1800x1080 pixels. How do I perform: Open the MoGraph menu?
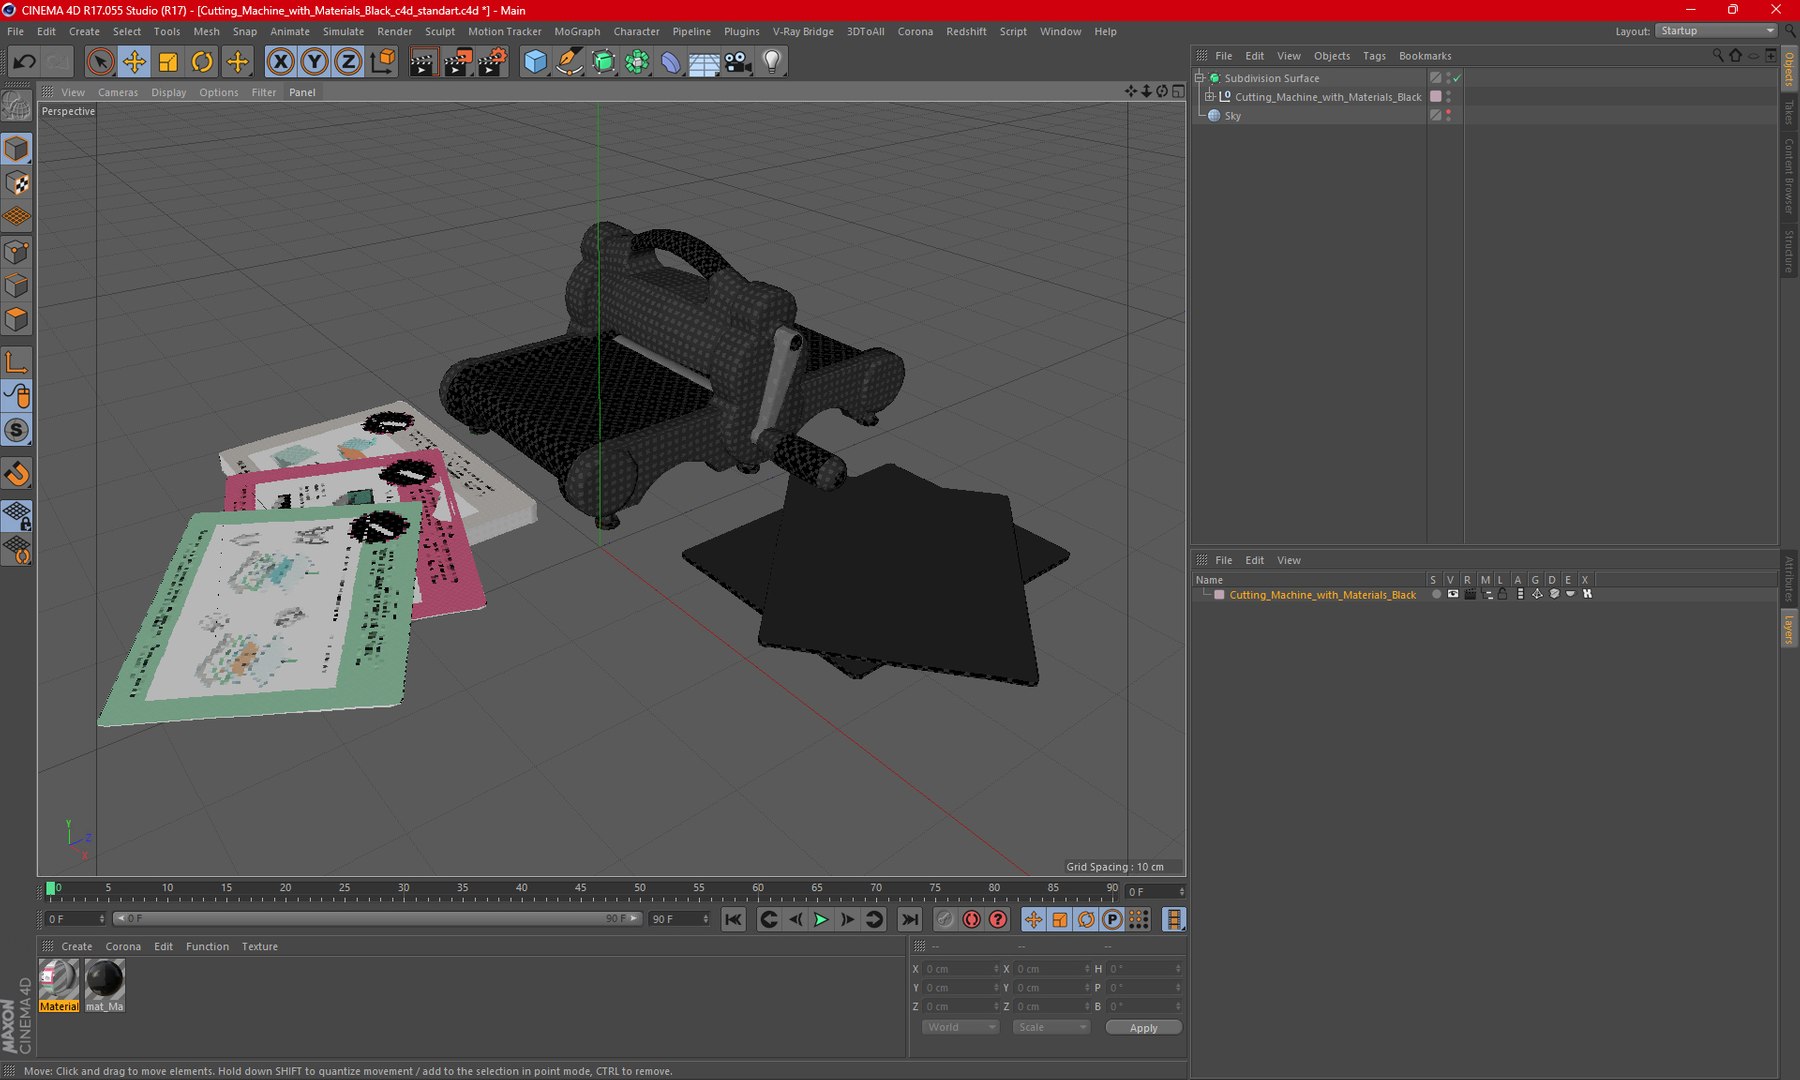click(577, 31)
